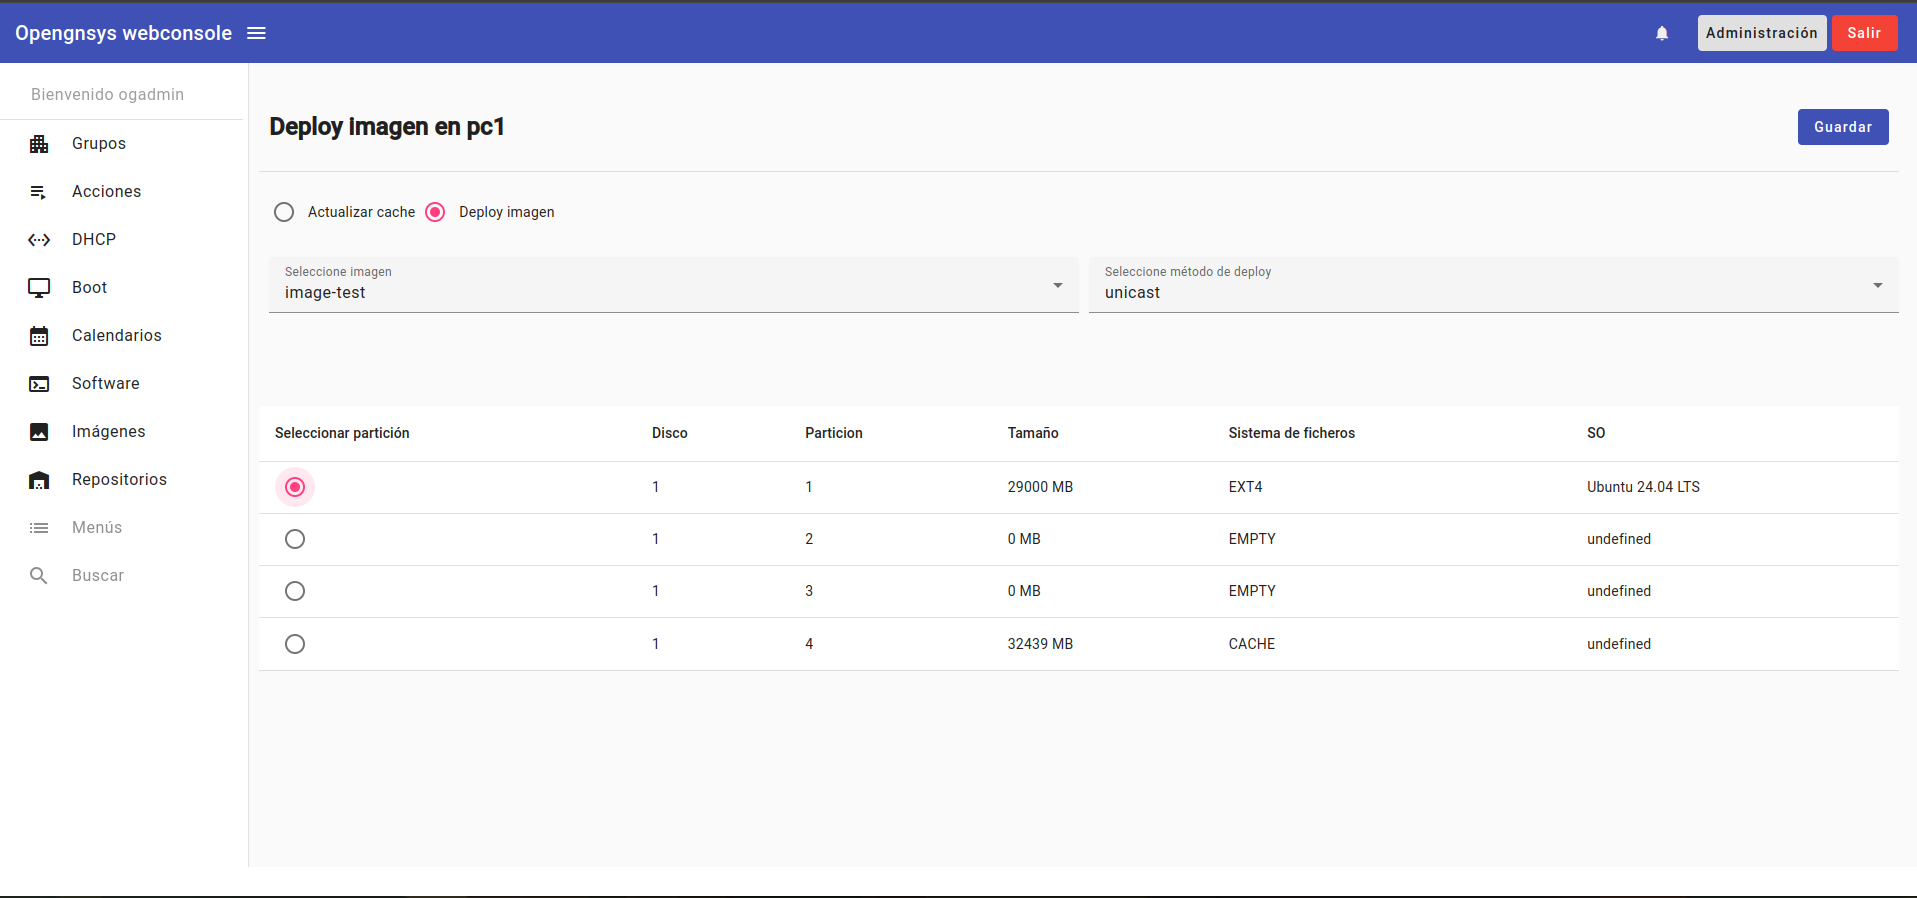Click the DHCP network icon
1917x898 pixels.
pyautogui.click(x=39, y=240)
